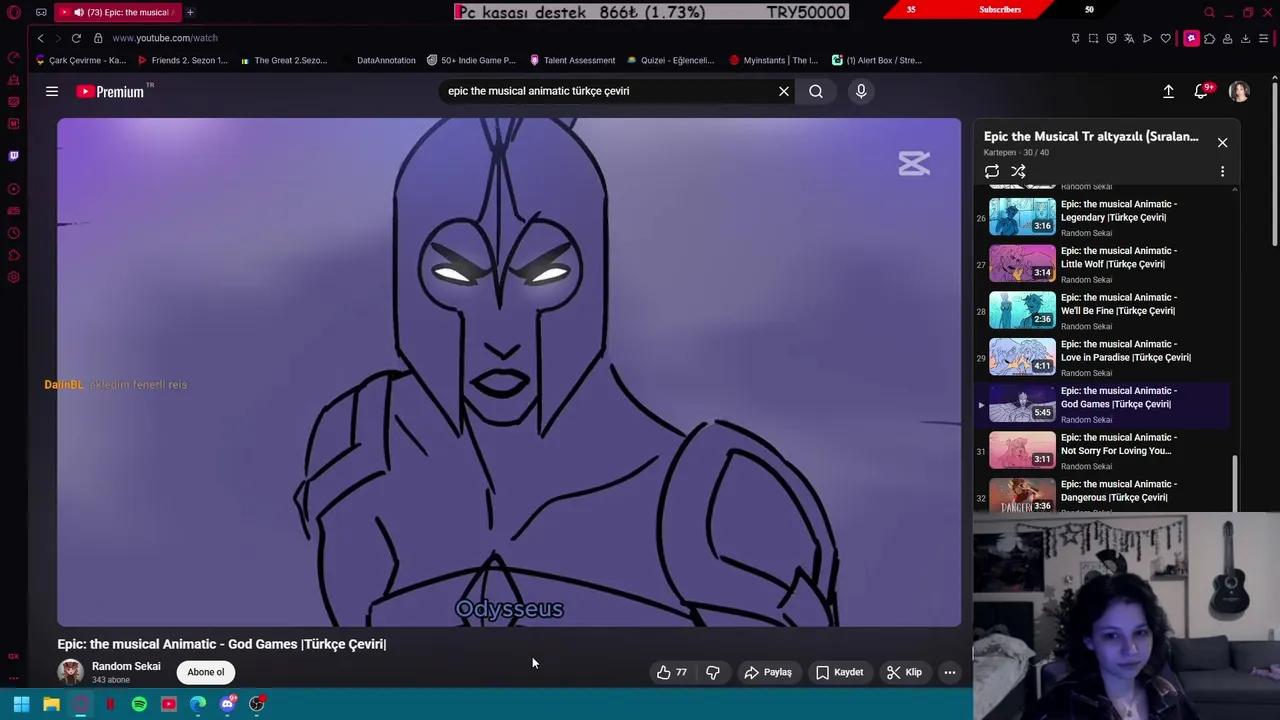Run search with the magnifier button
This screenshot has width=1280, height=720.
816,91
